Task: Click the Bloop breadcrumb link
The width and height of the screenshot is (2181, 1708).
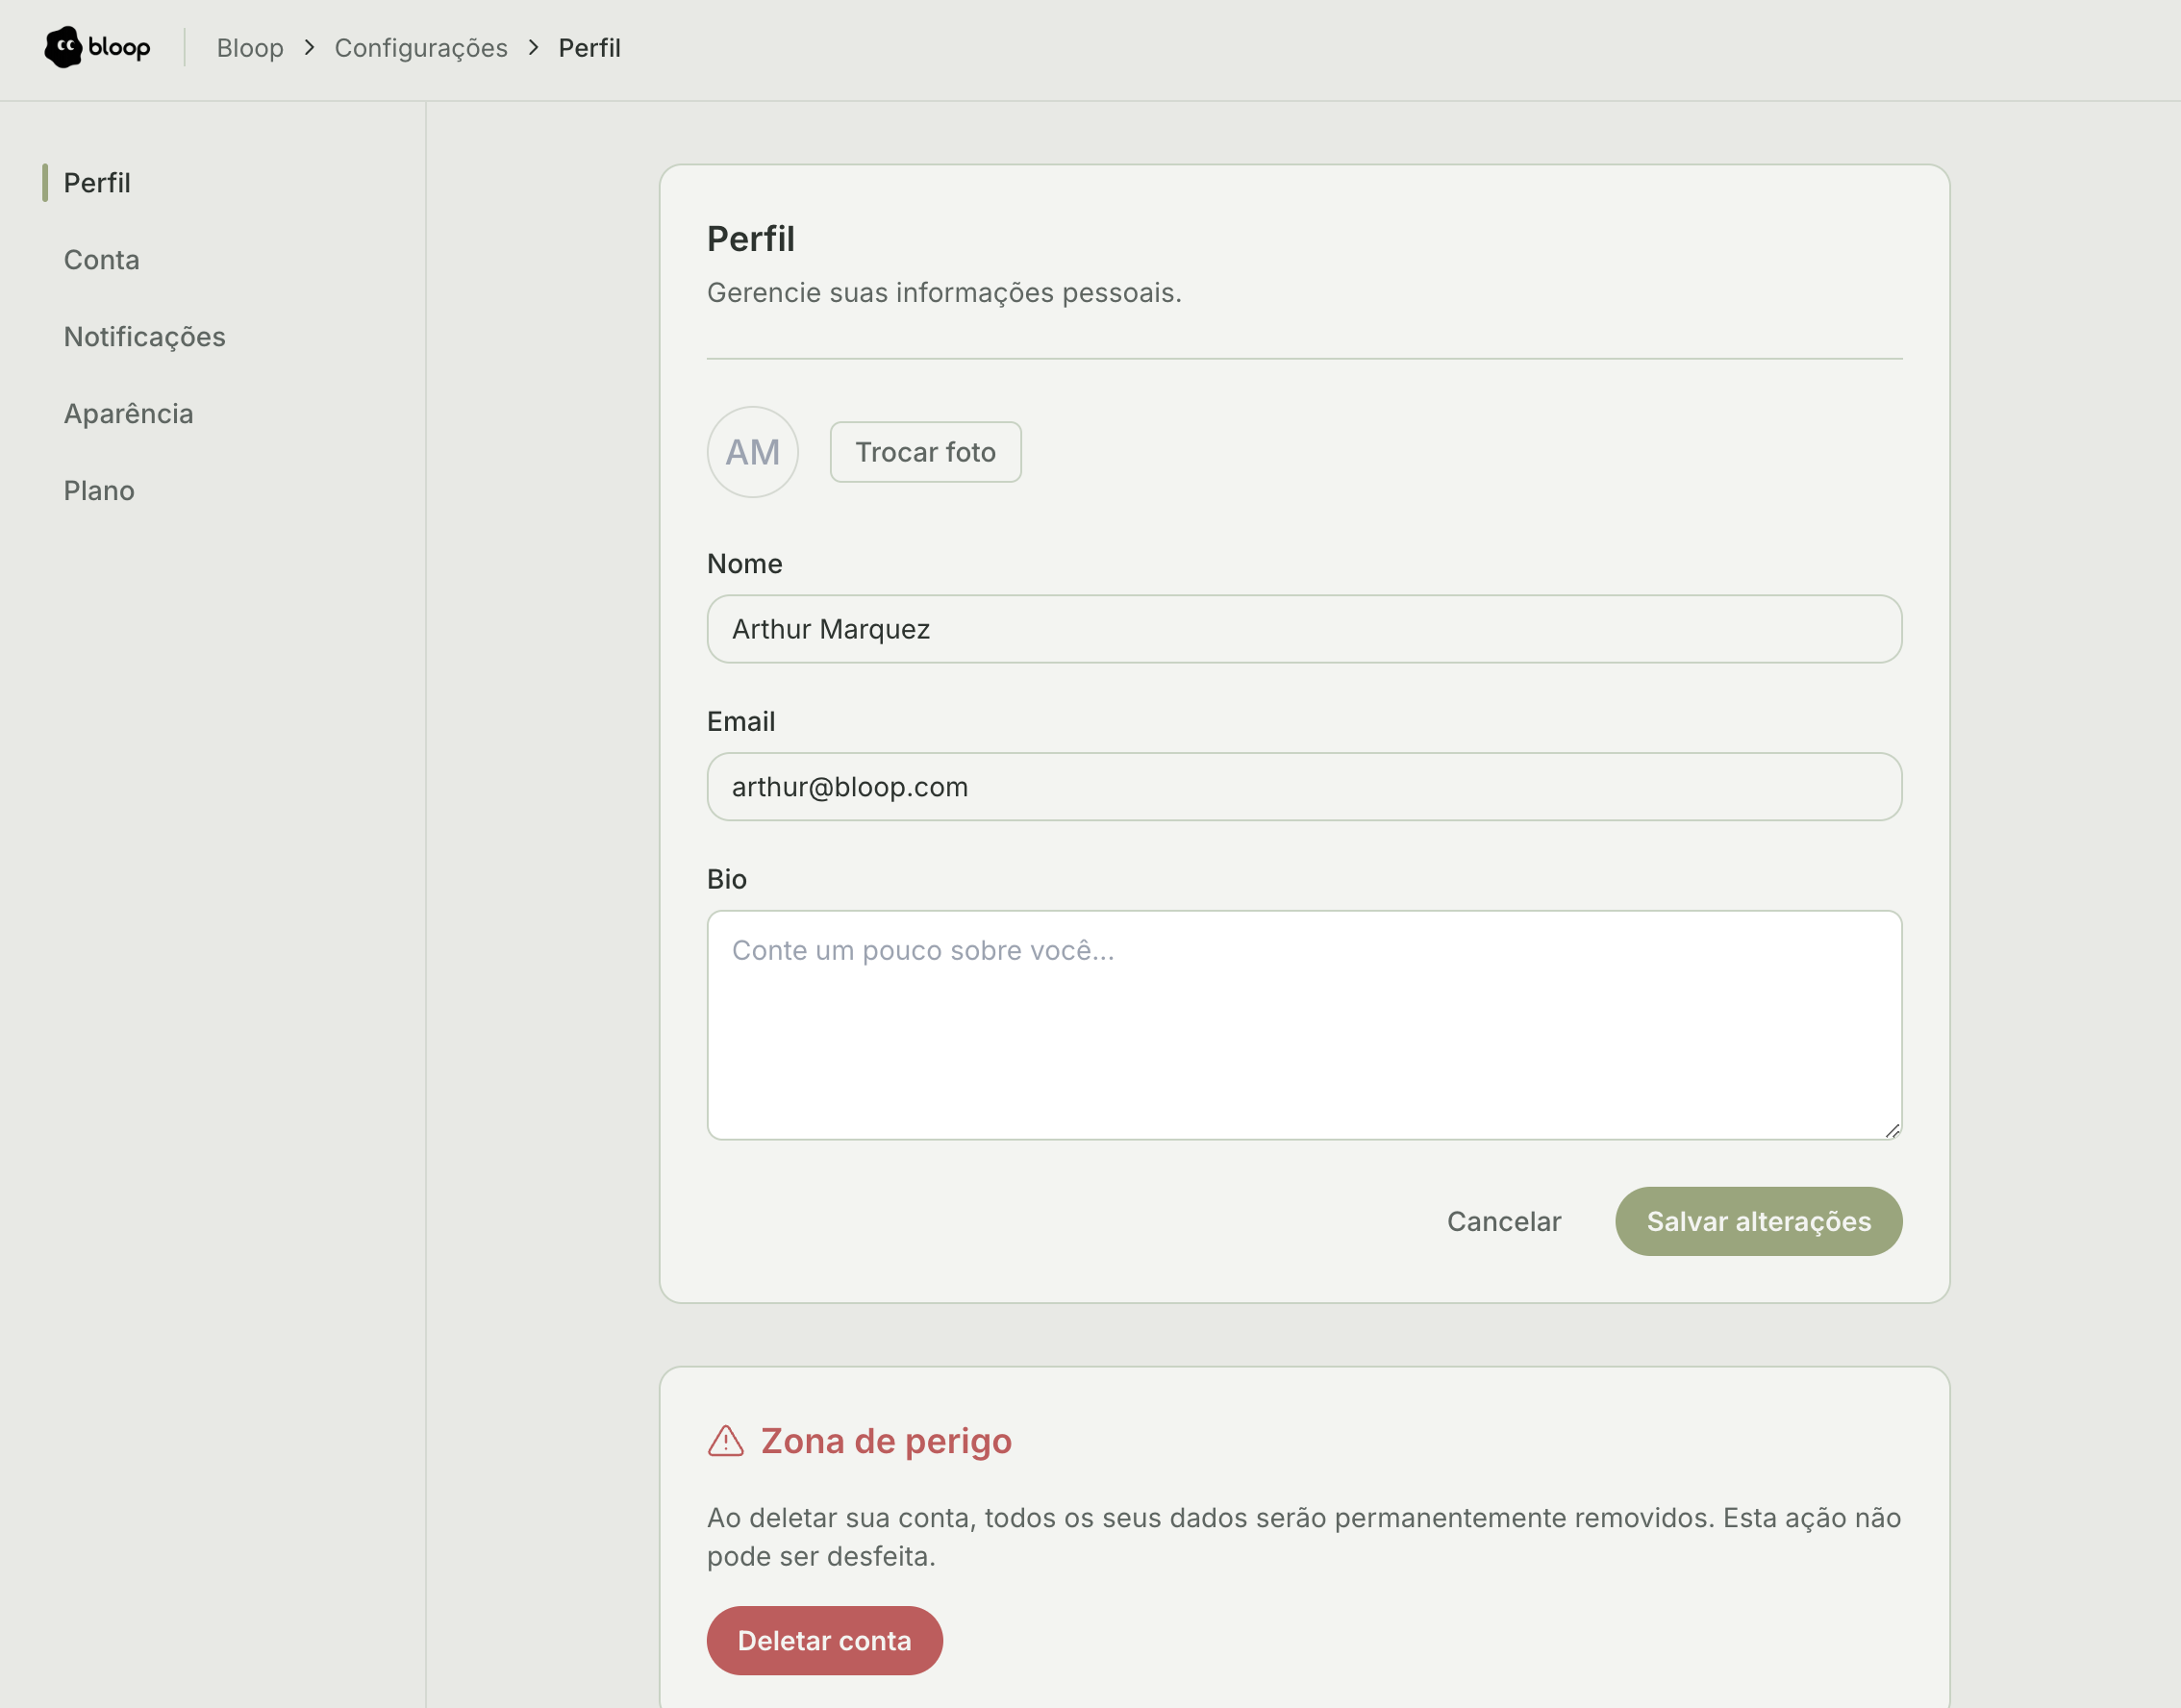Action: pyautogui.click(x=250, y=48)
